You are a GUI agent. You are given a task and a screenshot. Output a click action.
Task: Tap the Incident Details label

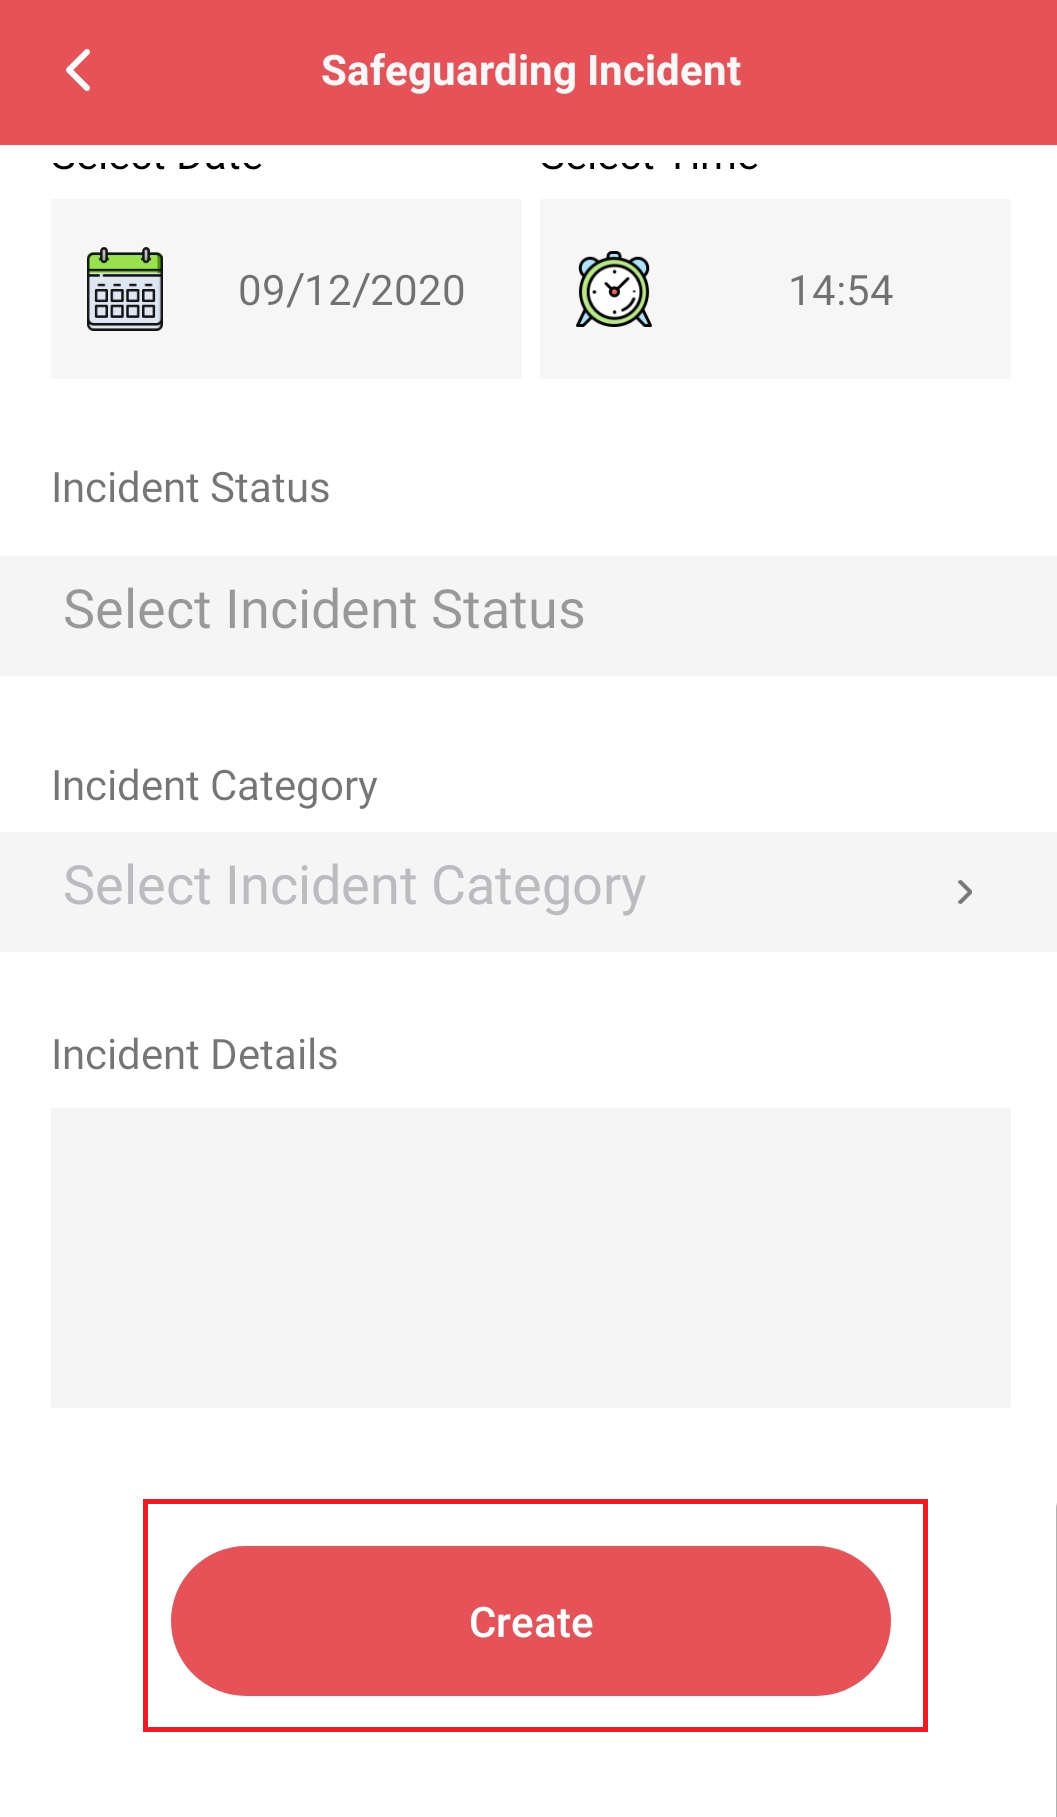[193, 1053]
